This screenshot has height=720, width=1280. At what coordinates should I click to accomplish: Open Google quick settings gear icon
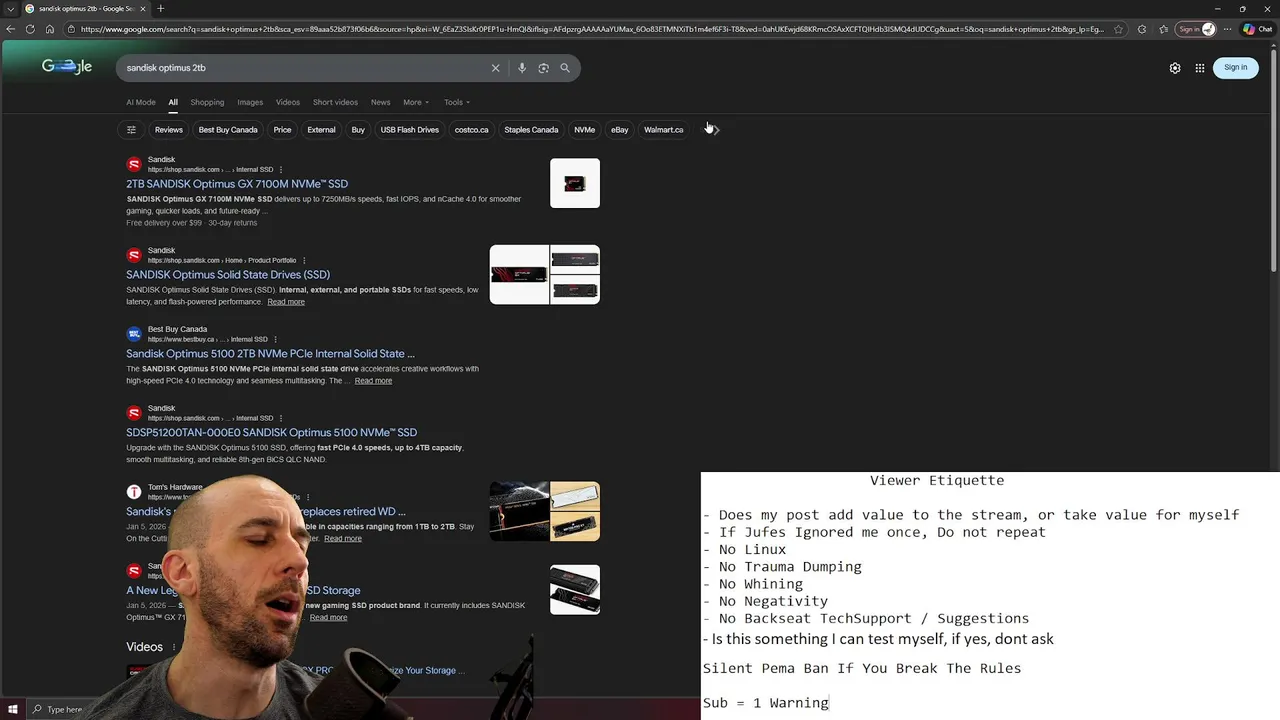1175,68
